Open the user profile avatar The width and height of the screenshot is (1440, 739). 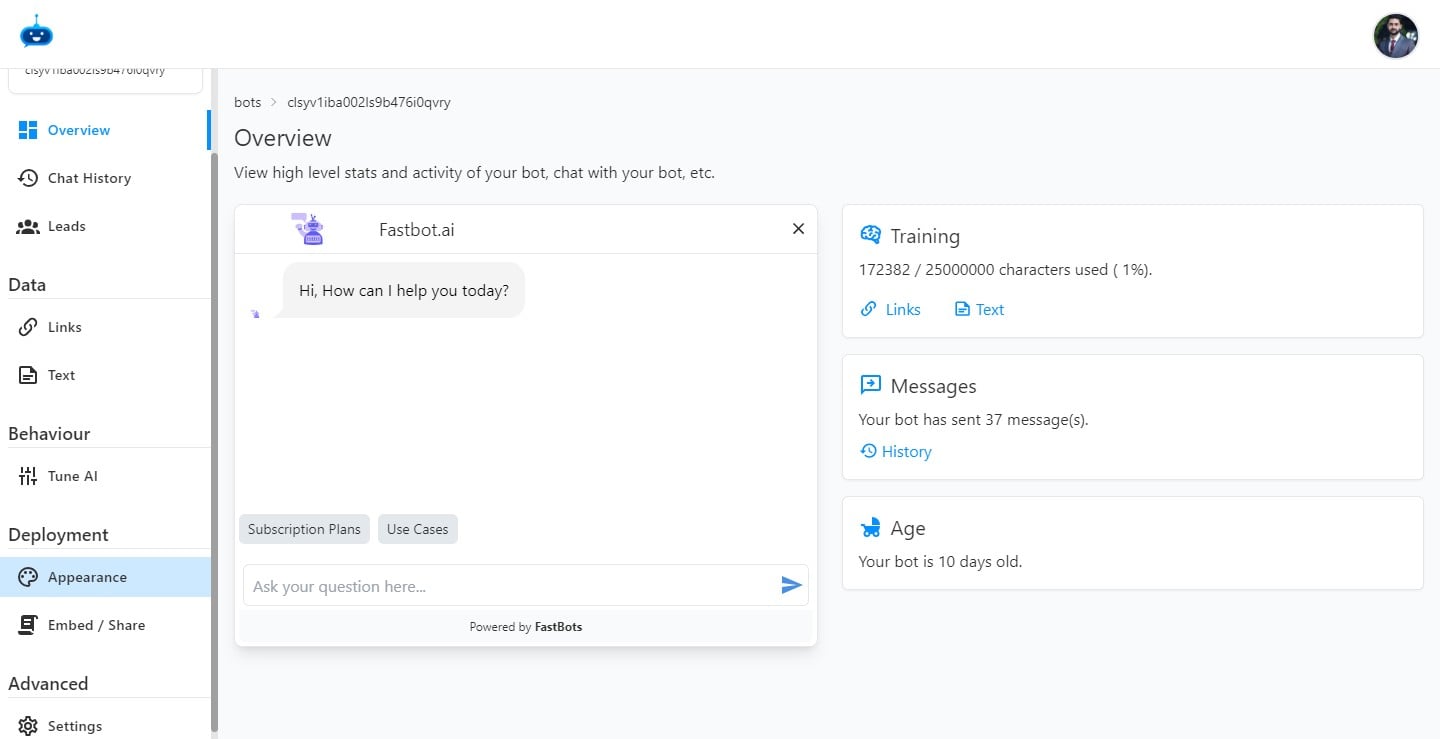(x=1395, y=36)
